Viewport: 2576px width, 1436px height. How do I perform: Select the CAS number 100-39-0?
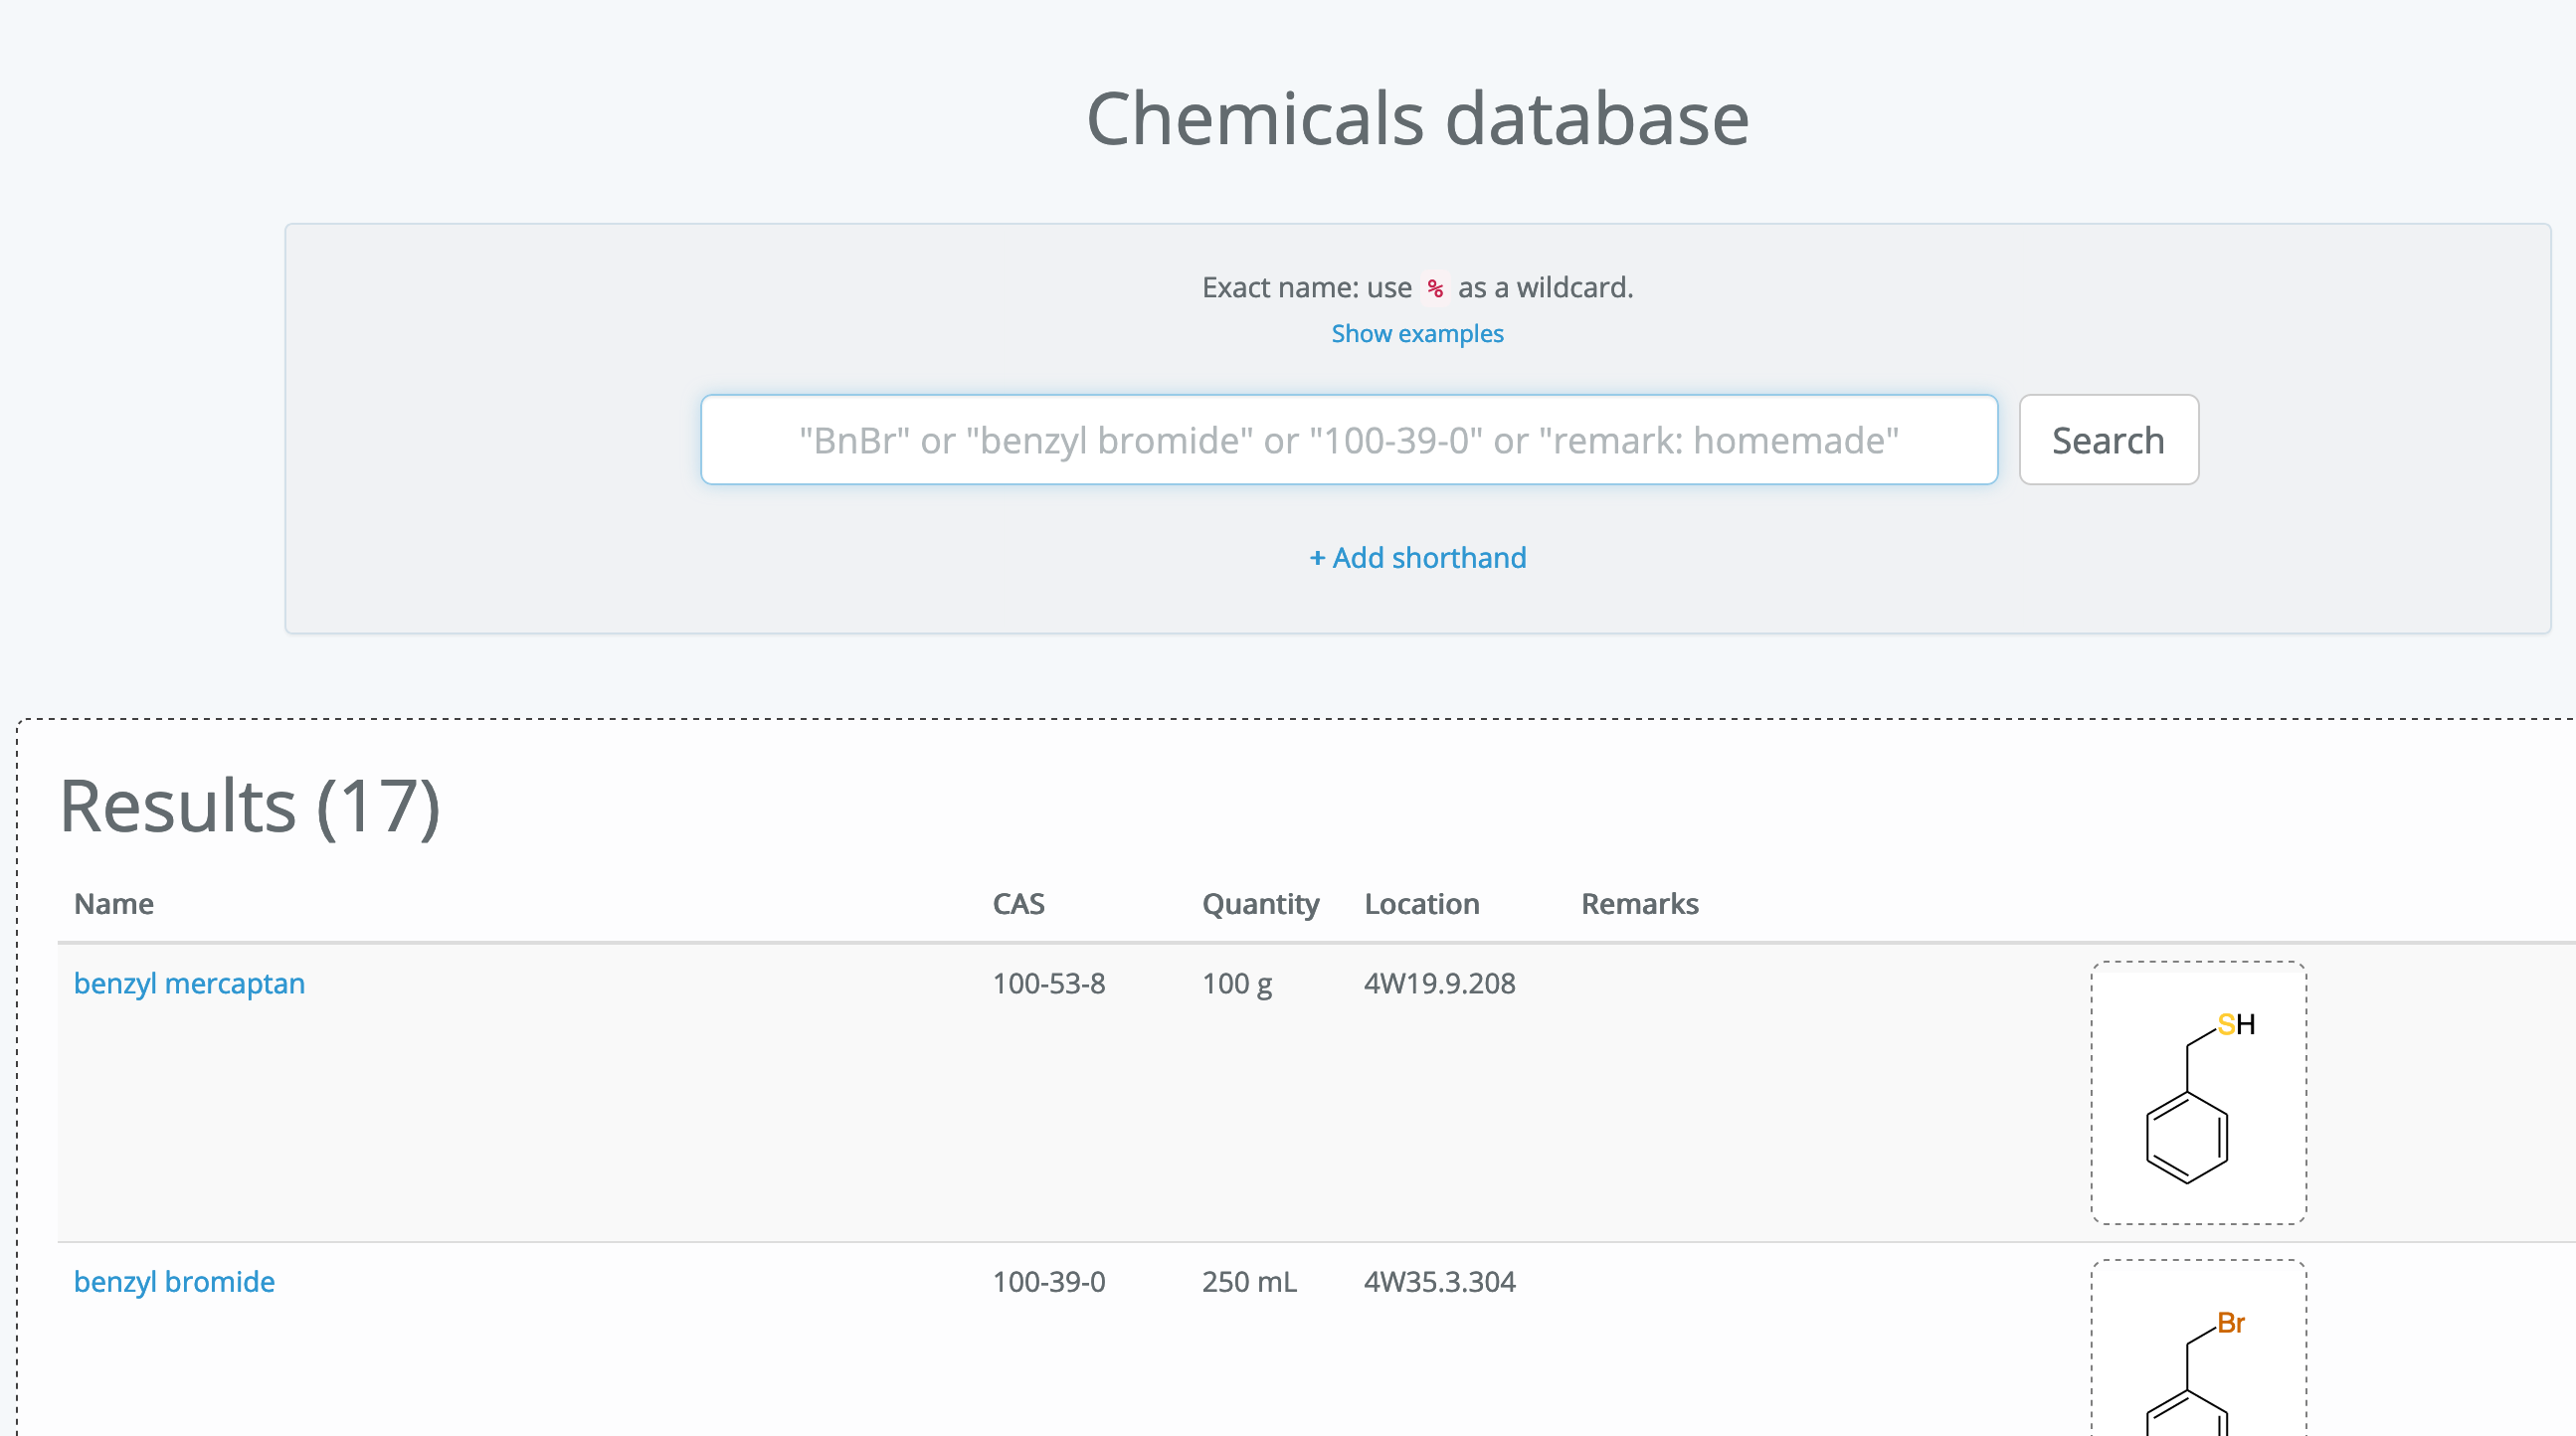pos(1048,1281)
